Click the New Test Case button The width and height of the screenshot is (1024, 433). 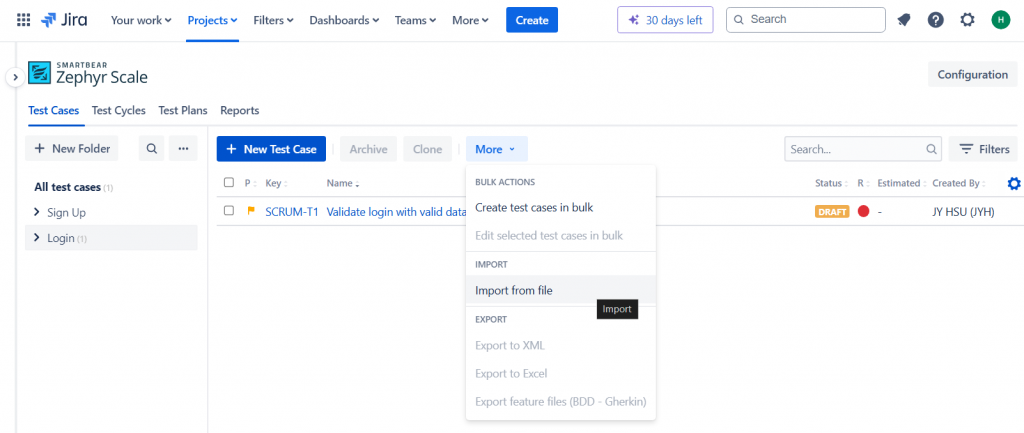[x=271, y=149]
